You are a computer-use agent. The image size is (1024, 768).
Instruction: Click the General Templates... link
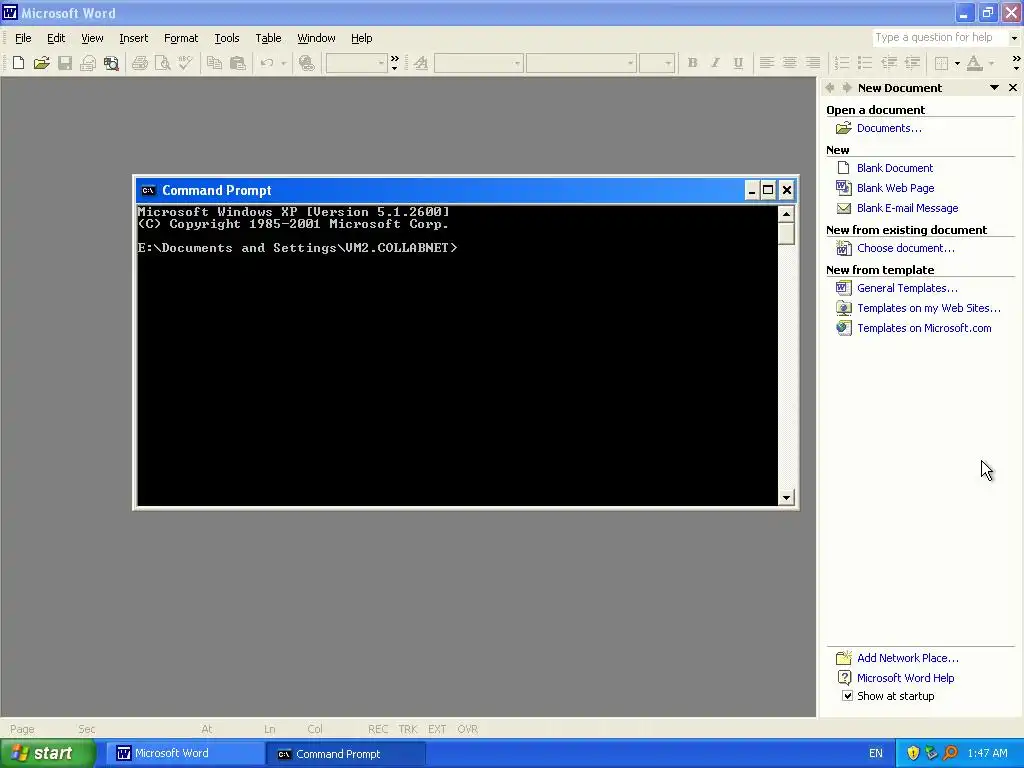907,288
